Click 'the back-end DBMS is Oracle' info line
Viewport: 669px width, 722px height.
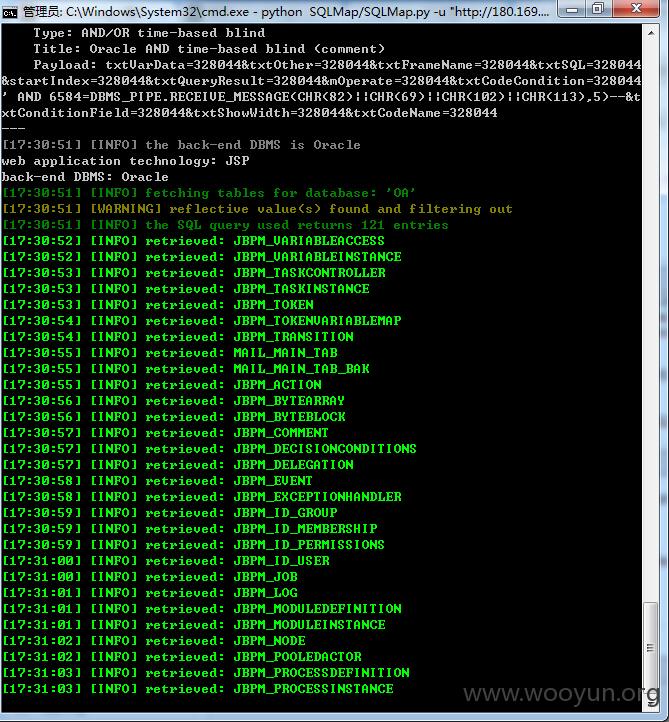(x=181, y=145)
